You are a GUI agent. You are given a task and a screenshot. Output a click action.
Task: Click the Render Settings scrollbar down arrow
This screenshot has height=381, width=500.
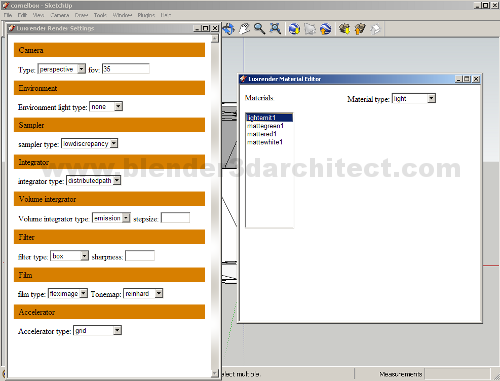(215, 374)
